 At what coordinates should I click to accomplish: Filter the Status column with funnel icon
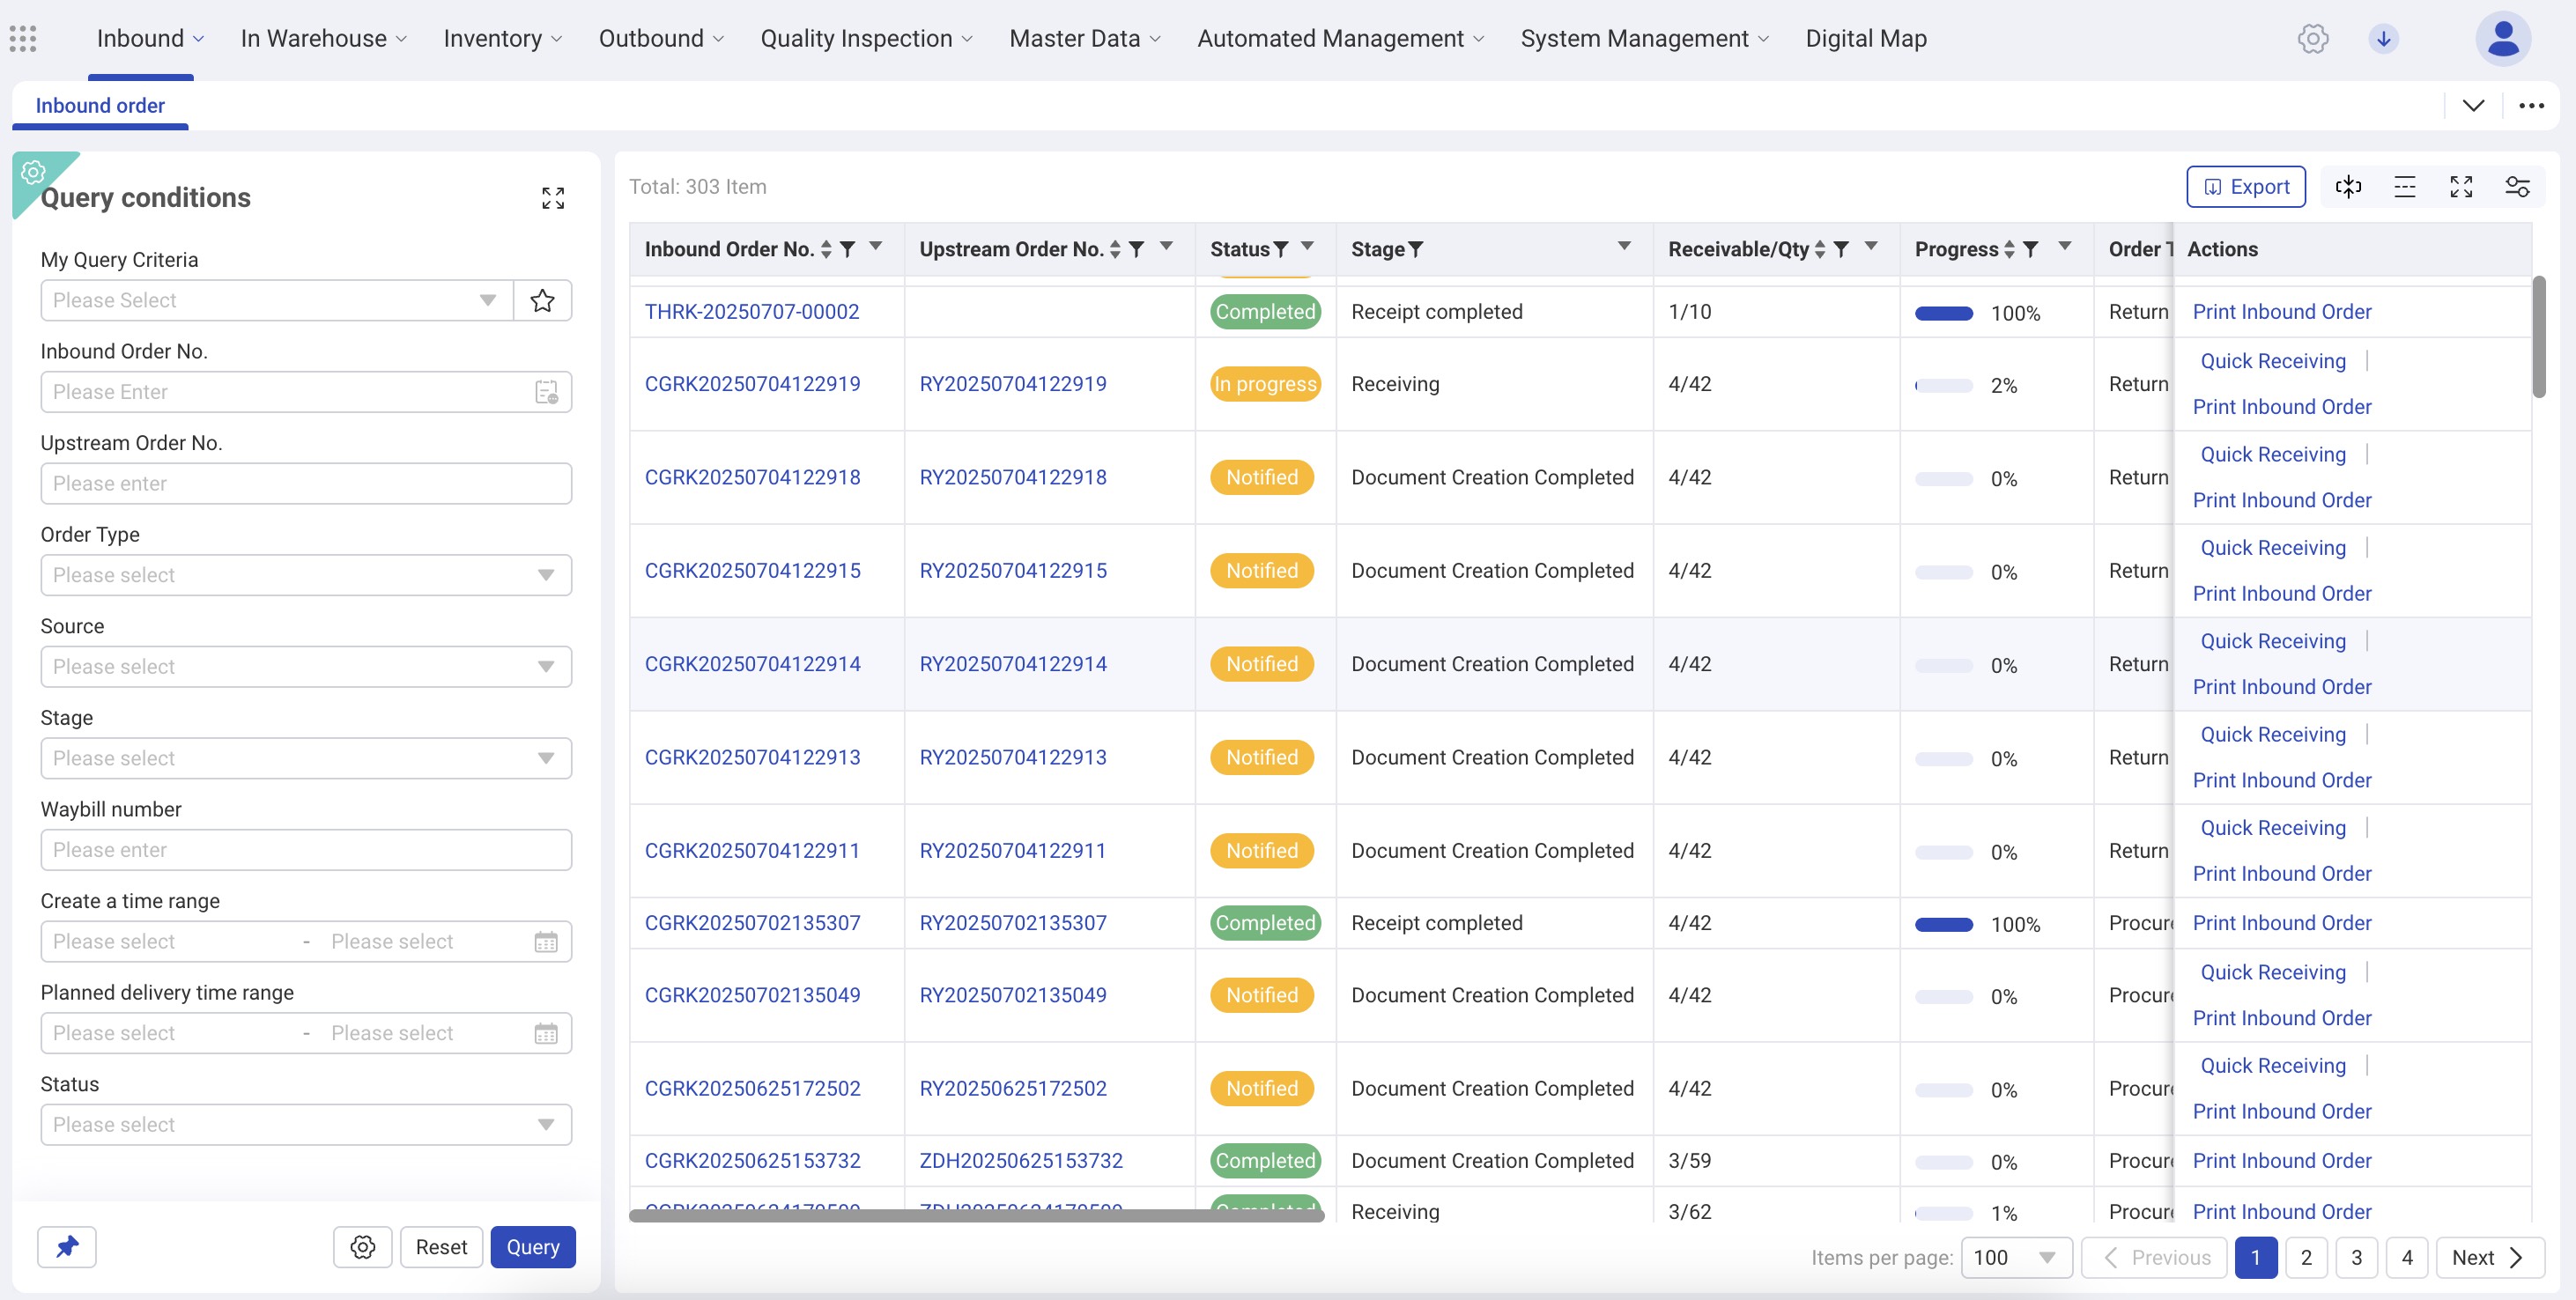pyautogui.click(x=1281, y=249)
